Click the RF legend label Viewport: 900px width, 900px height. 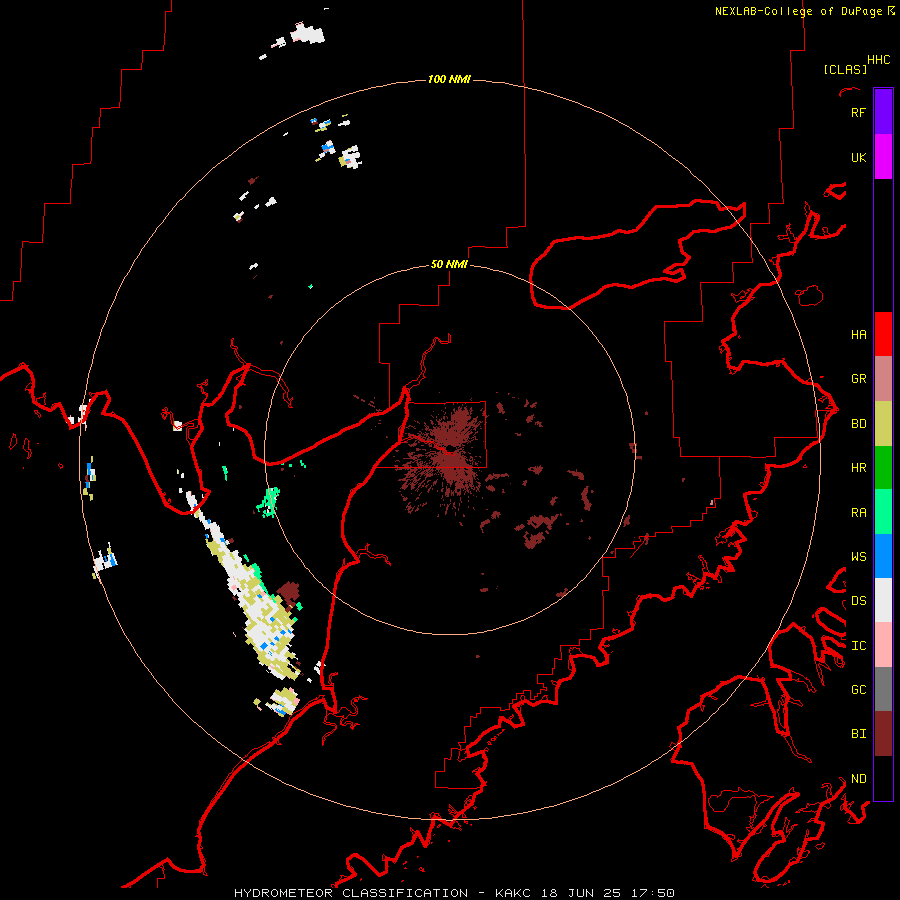click(858, 112)
